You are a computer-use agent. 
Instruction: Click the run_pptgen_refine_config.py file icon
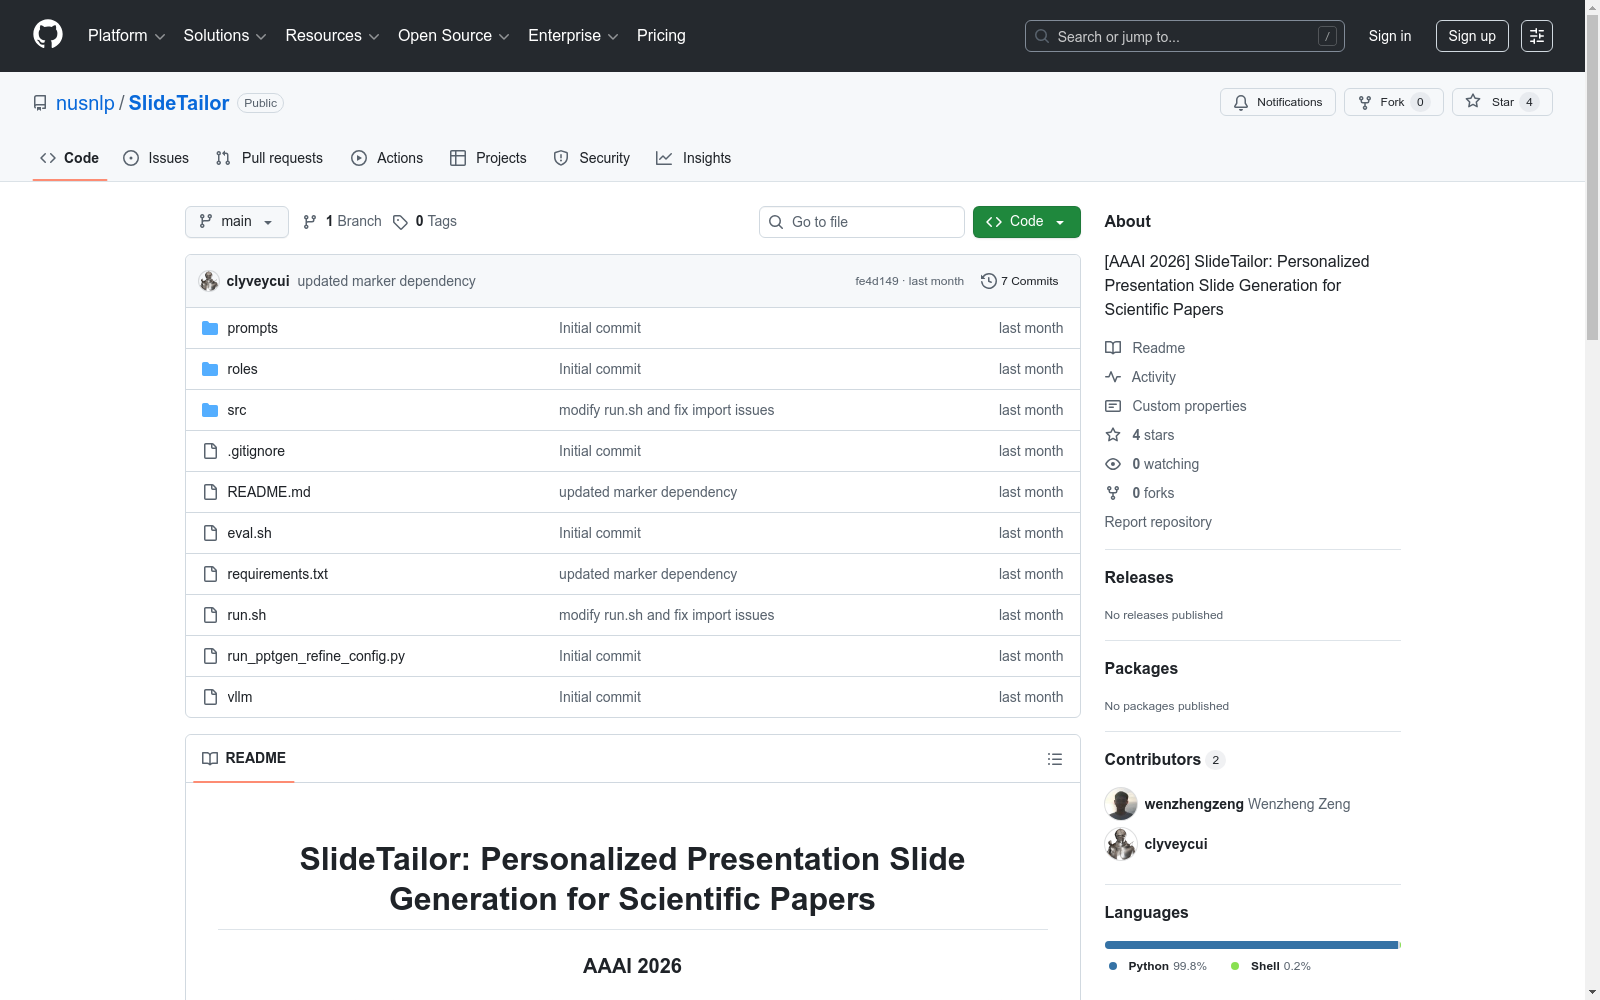coord(210,656)
